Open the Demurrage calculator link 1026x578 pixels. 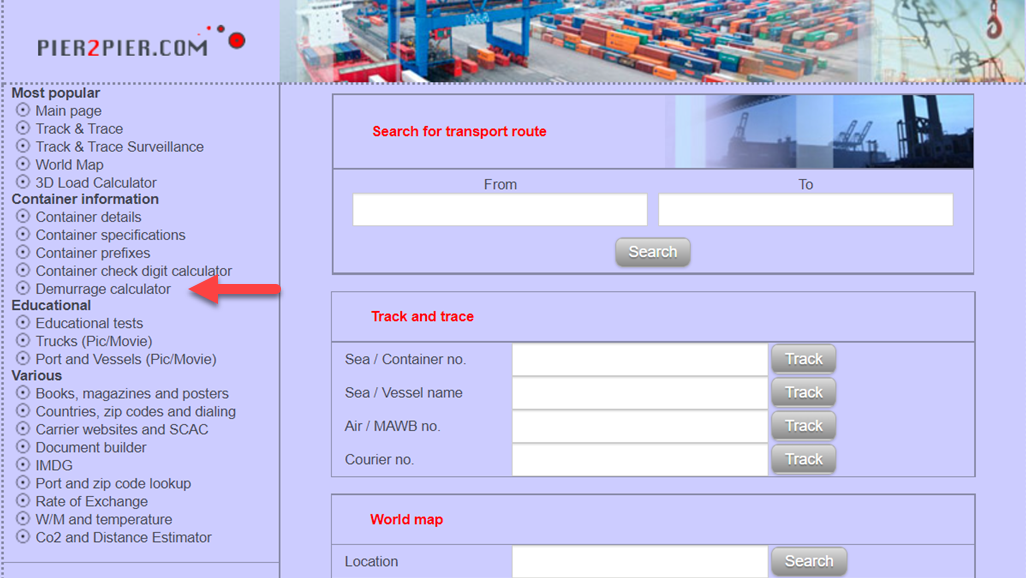coord(103,289)
